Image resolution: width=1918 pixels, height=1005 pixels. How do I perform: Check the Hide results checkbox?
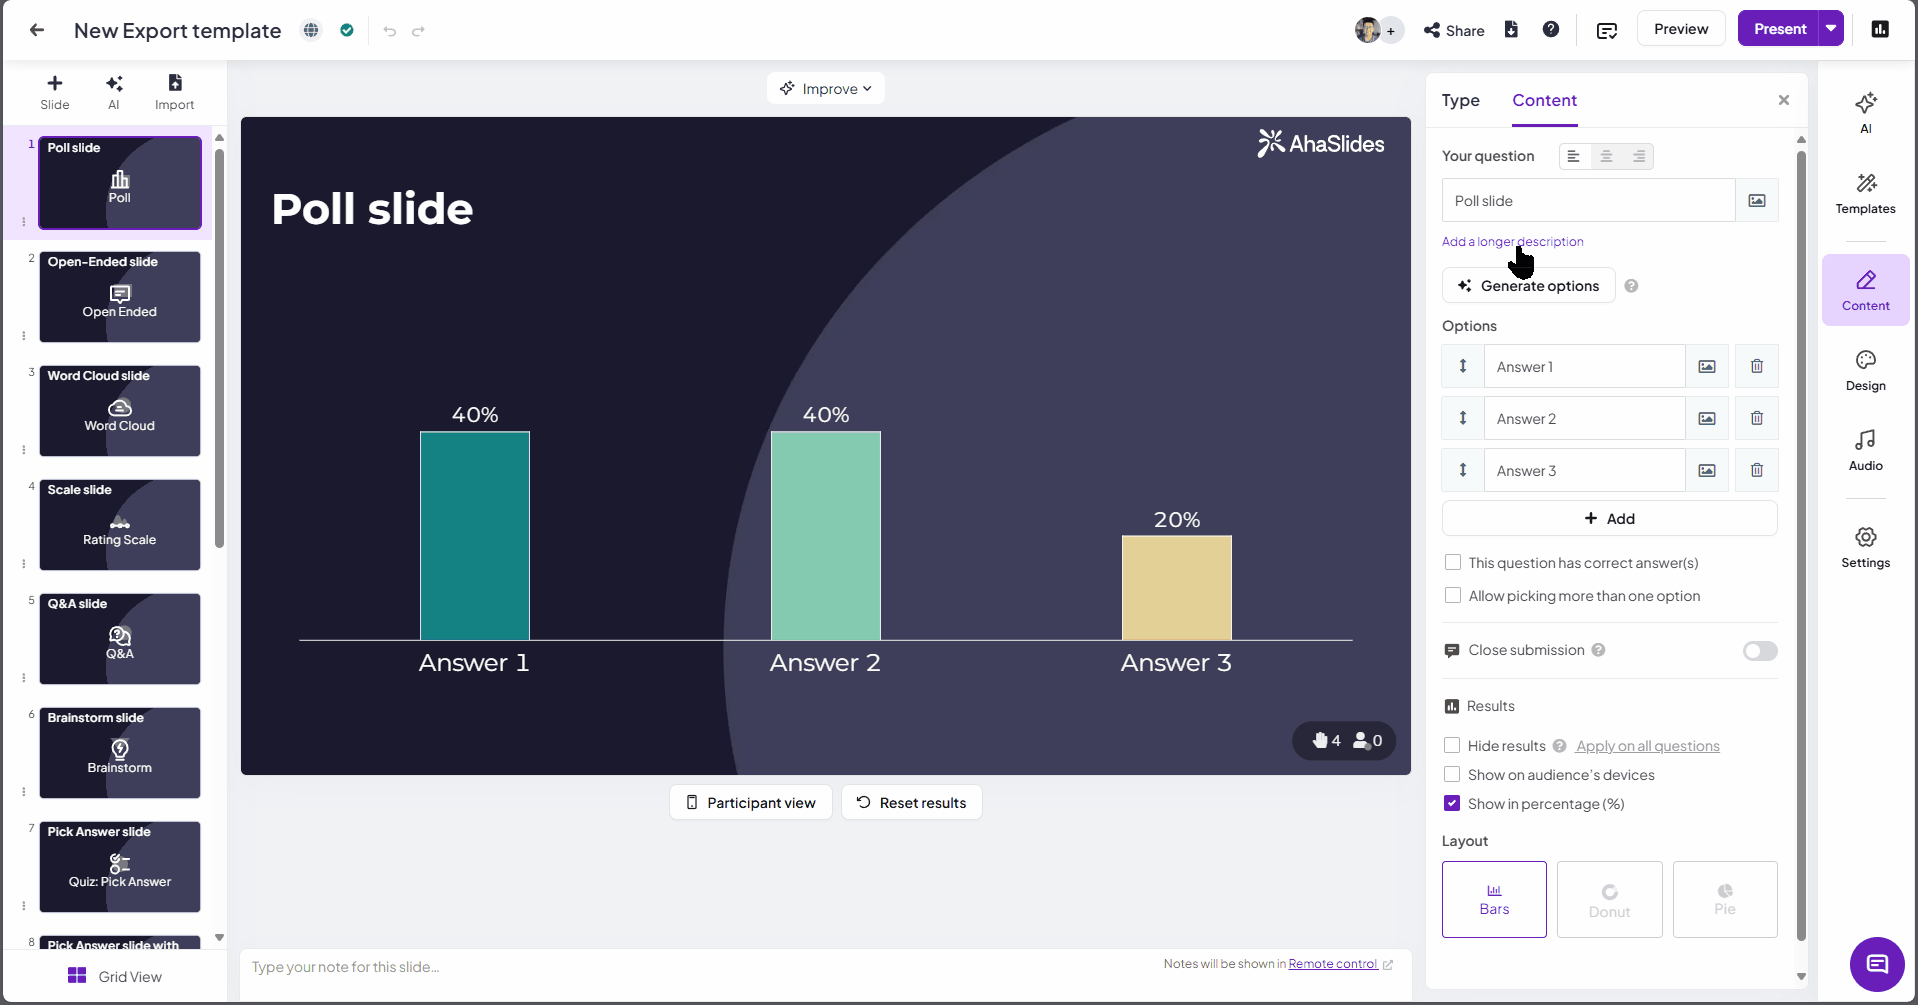coord(1452,746)
